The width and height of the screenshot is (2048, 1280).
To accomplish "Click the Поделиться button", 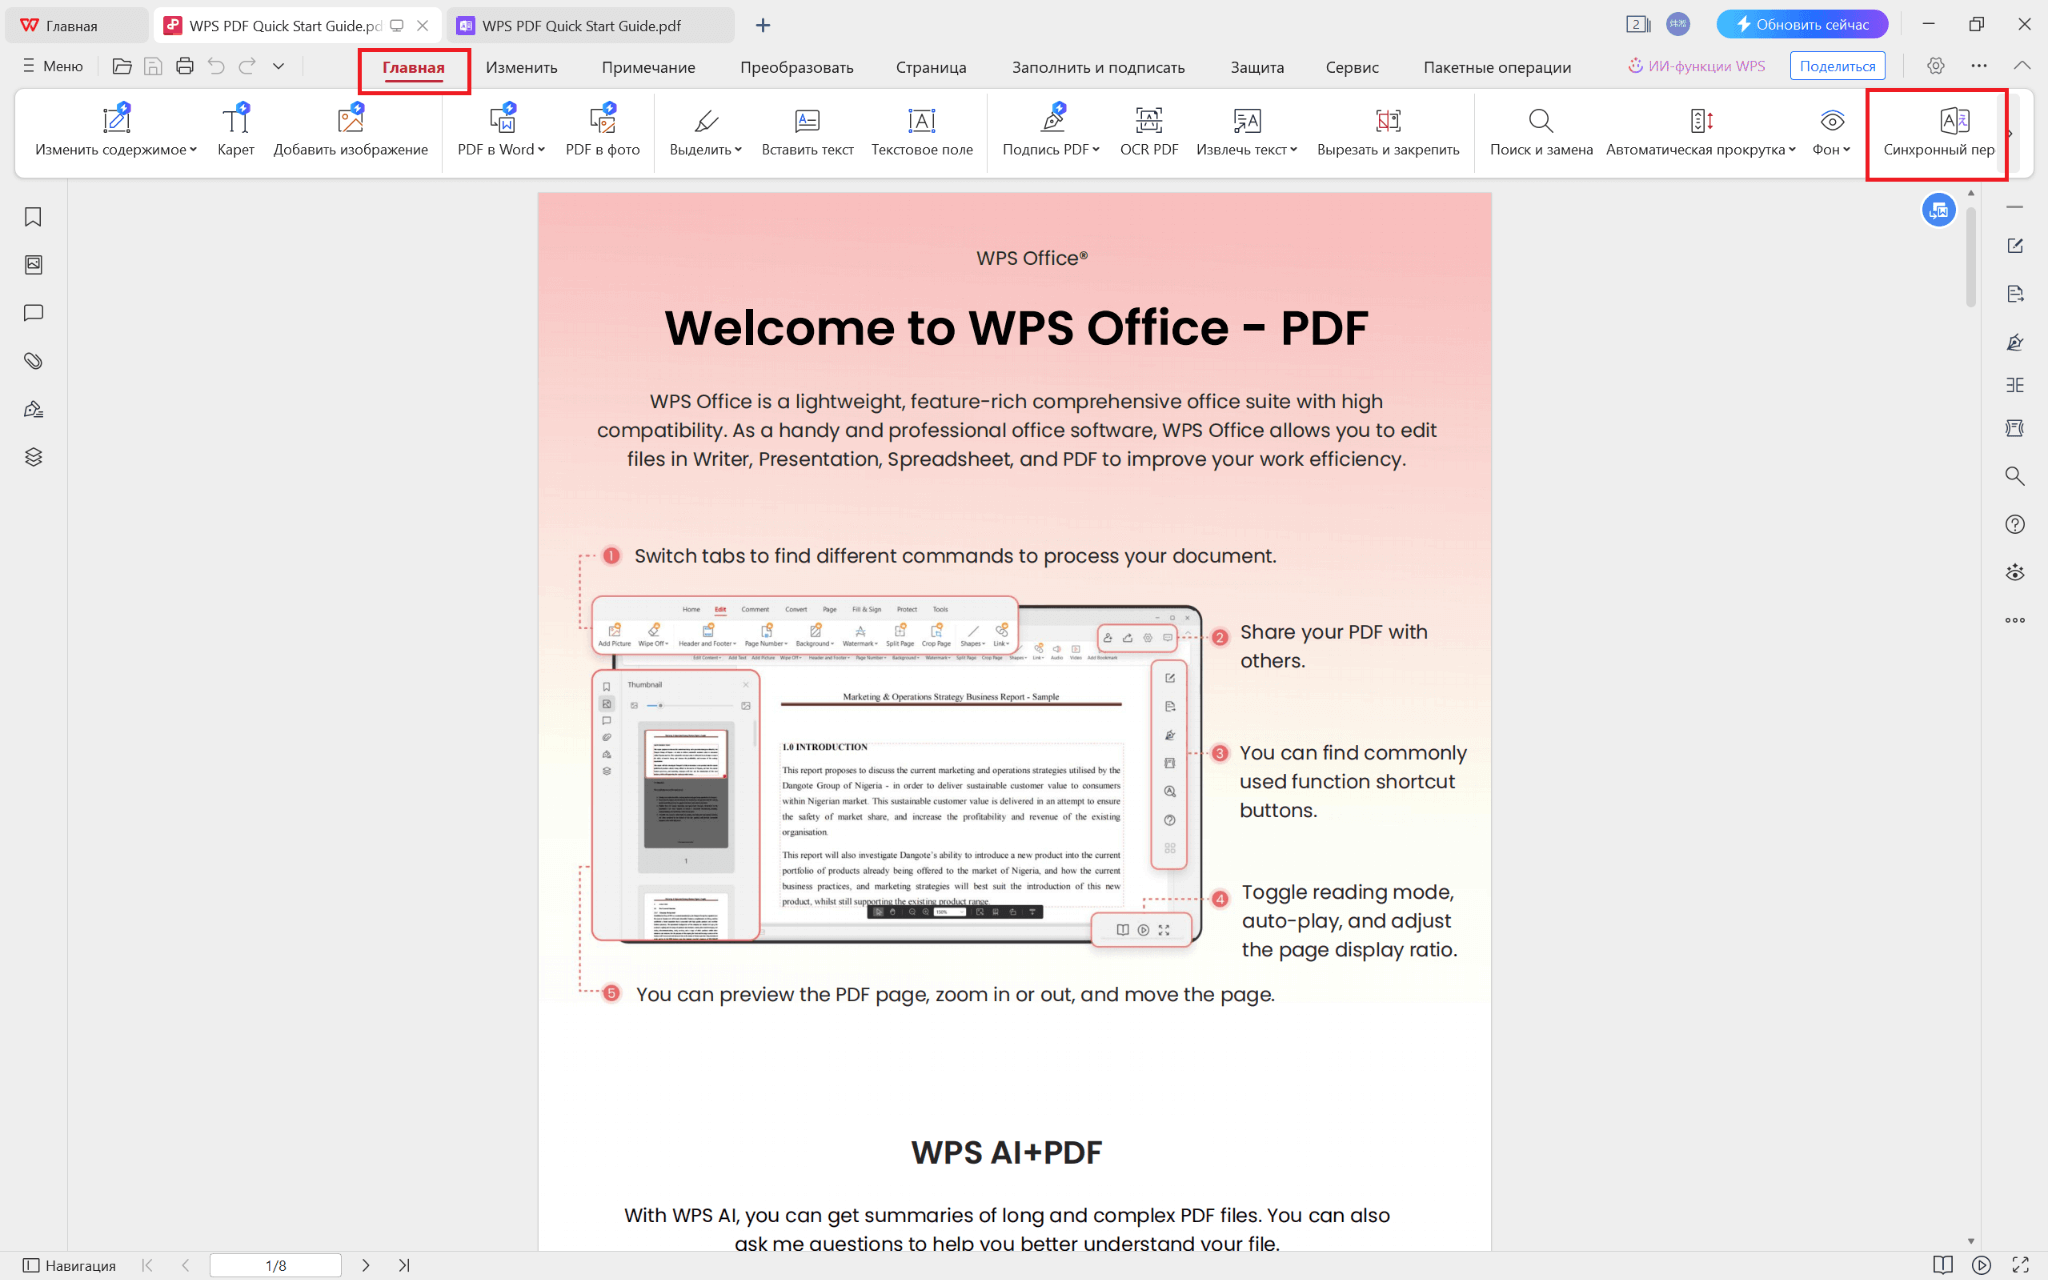I will tap(1838, 65).
